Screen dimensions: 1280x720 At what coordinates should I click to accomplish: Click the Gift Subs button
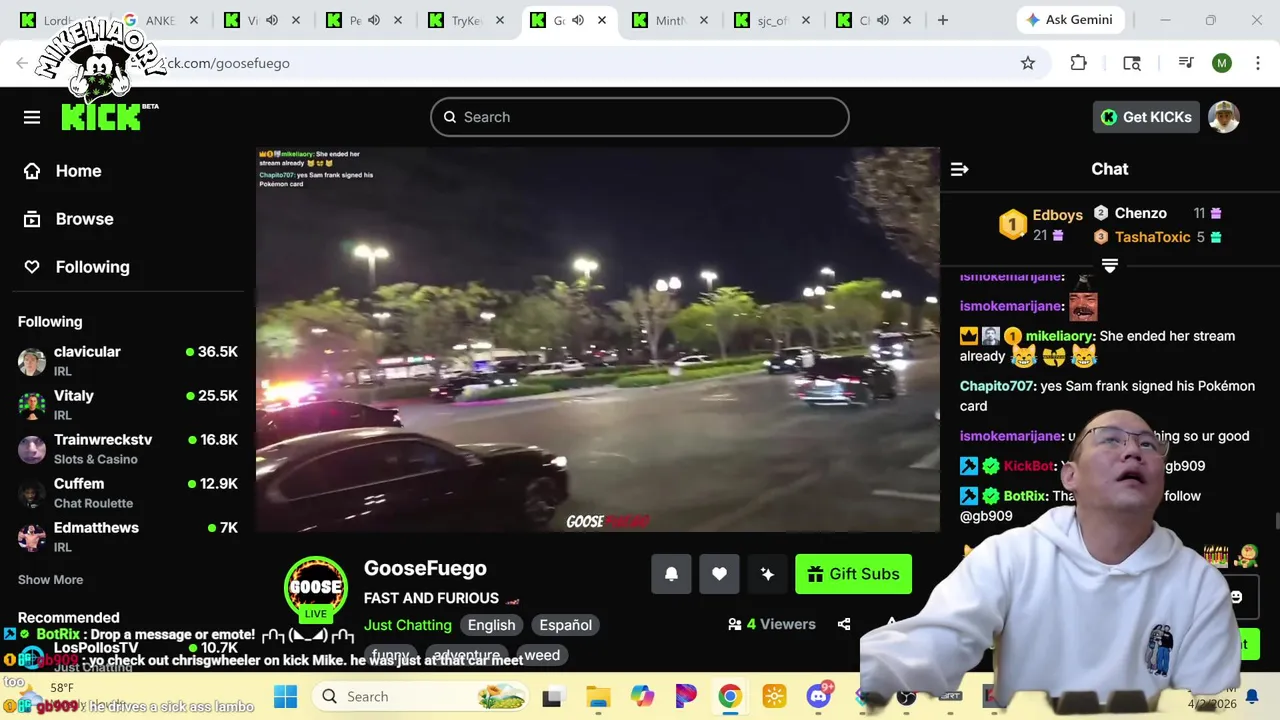pyautogui.click(x=853, y=574)
